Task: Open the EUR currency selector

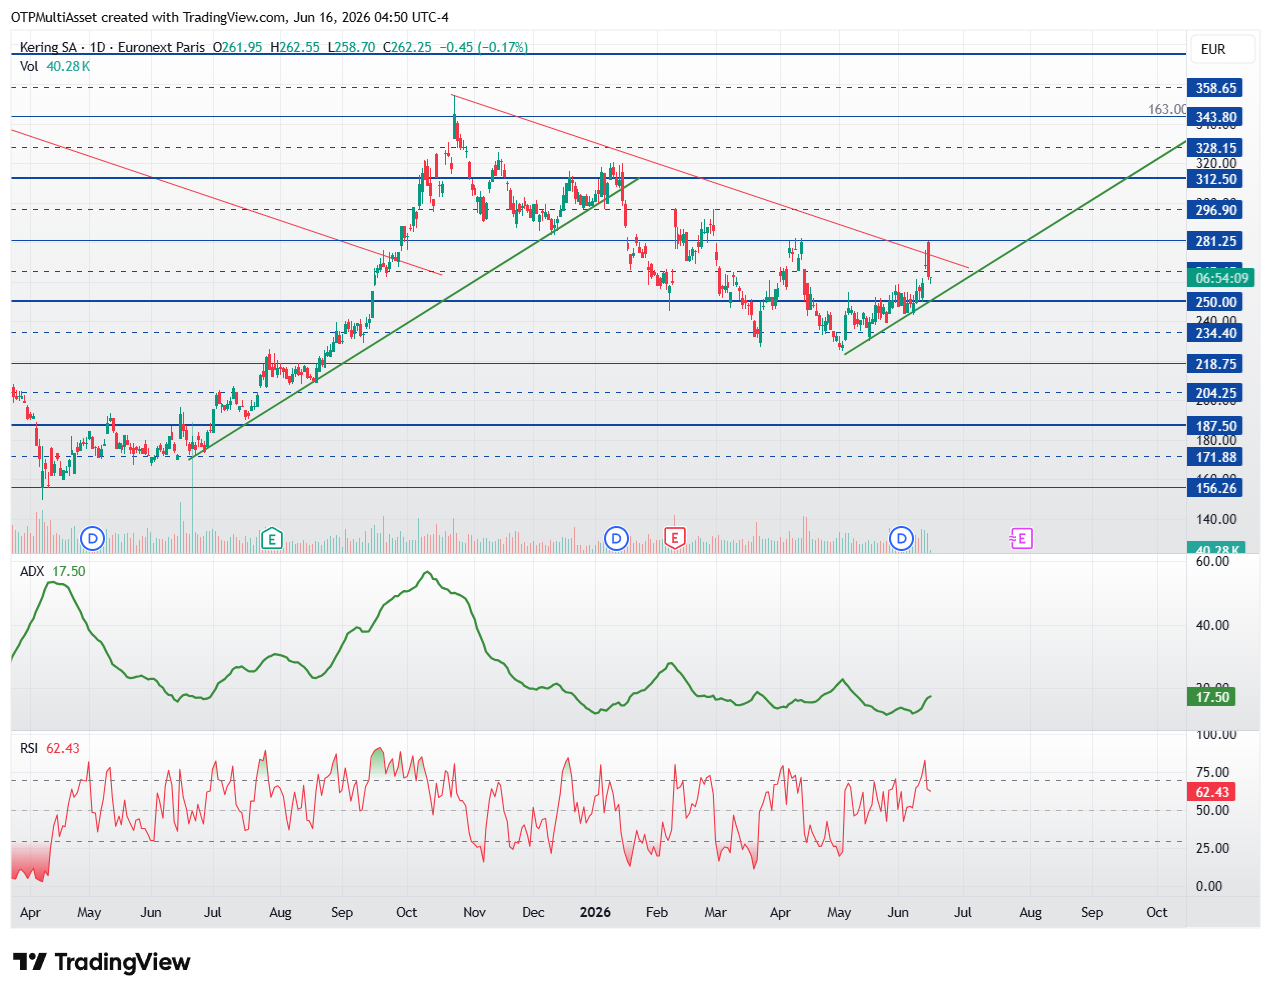Action: point(1213,49)
